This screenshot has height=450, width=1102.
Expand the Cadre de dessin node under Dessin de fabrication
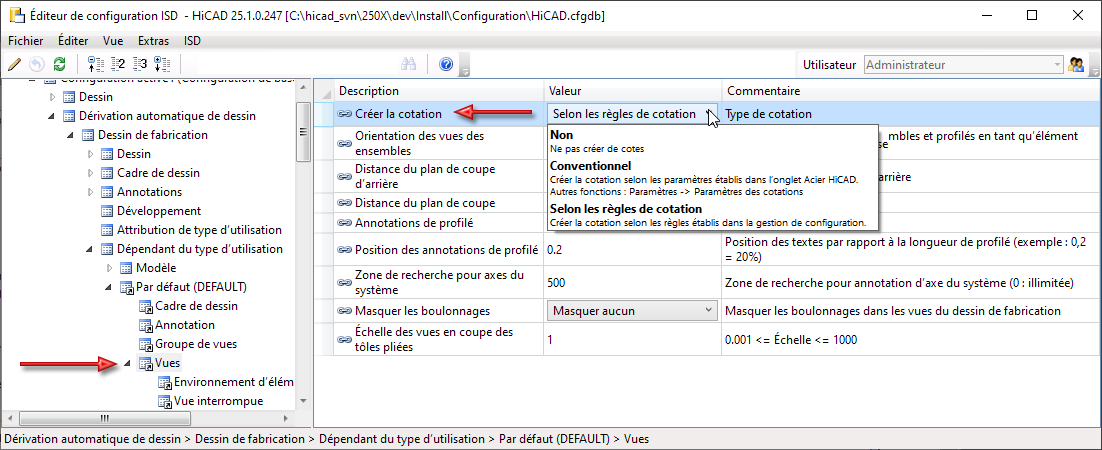pos(90,173)
